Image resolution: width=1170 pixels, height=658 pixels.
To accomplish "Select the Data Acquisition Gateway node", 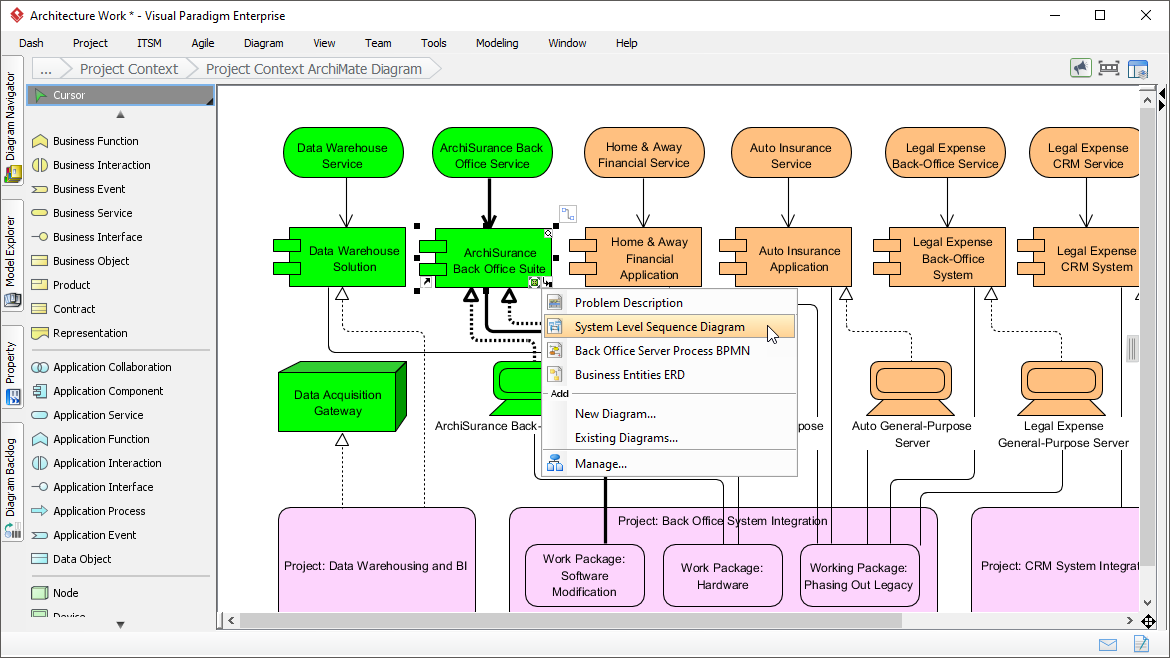I will click(x=342, y=398).
